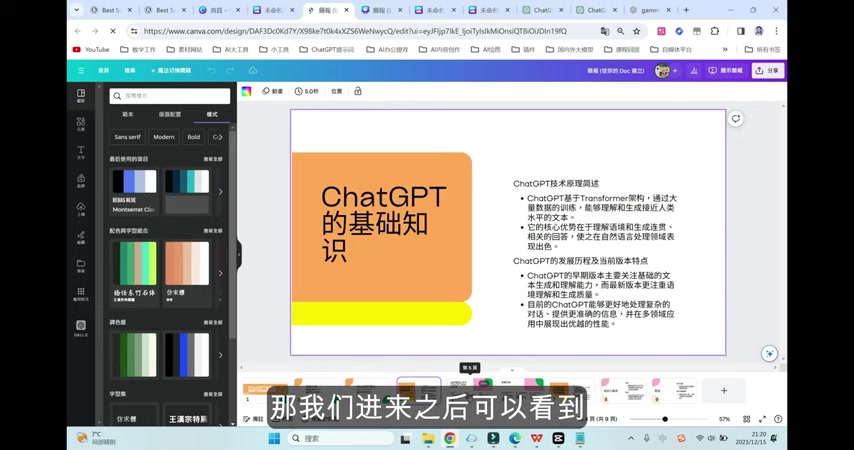The image size is (854, 450).
Task: Open Chrome side panel icon
Action: (741, 31)
